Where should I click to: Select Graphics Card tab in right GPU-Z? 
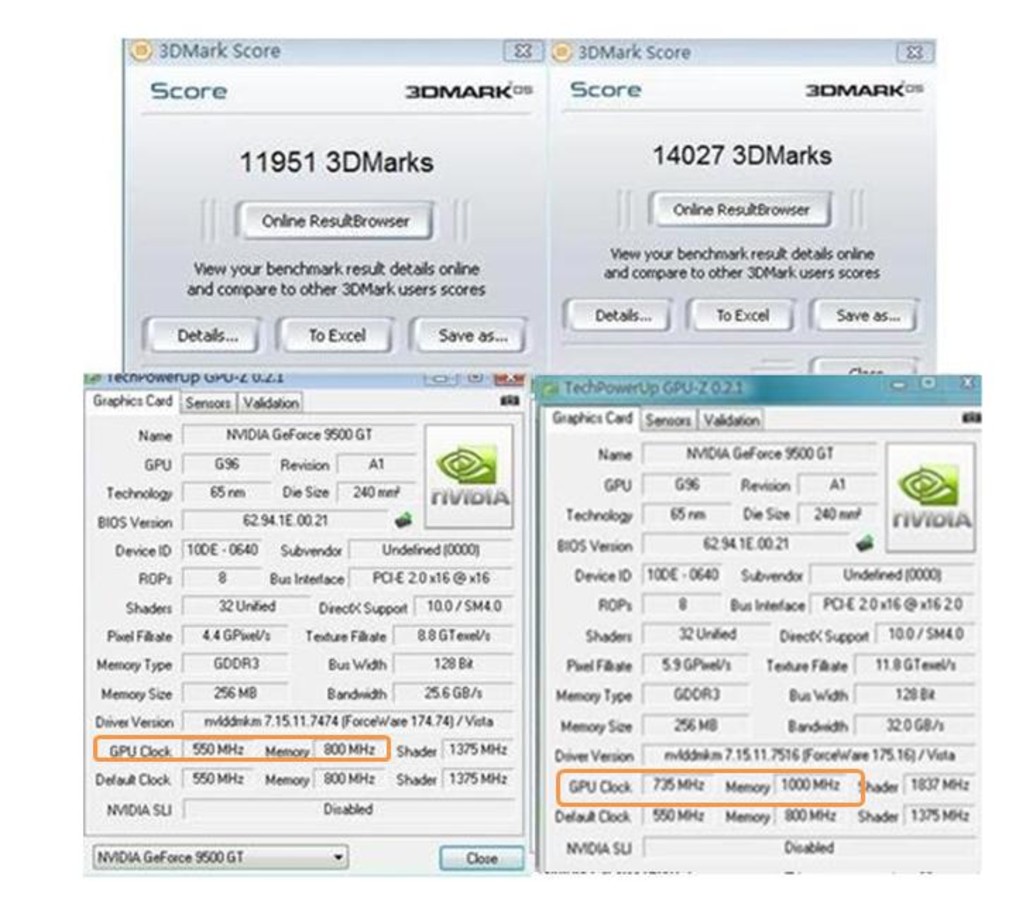[592, 418]
